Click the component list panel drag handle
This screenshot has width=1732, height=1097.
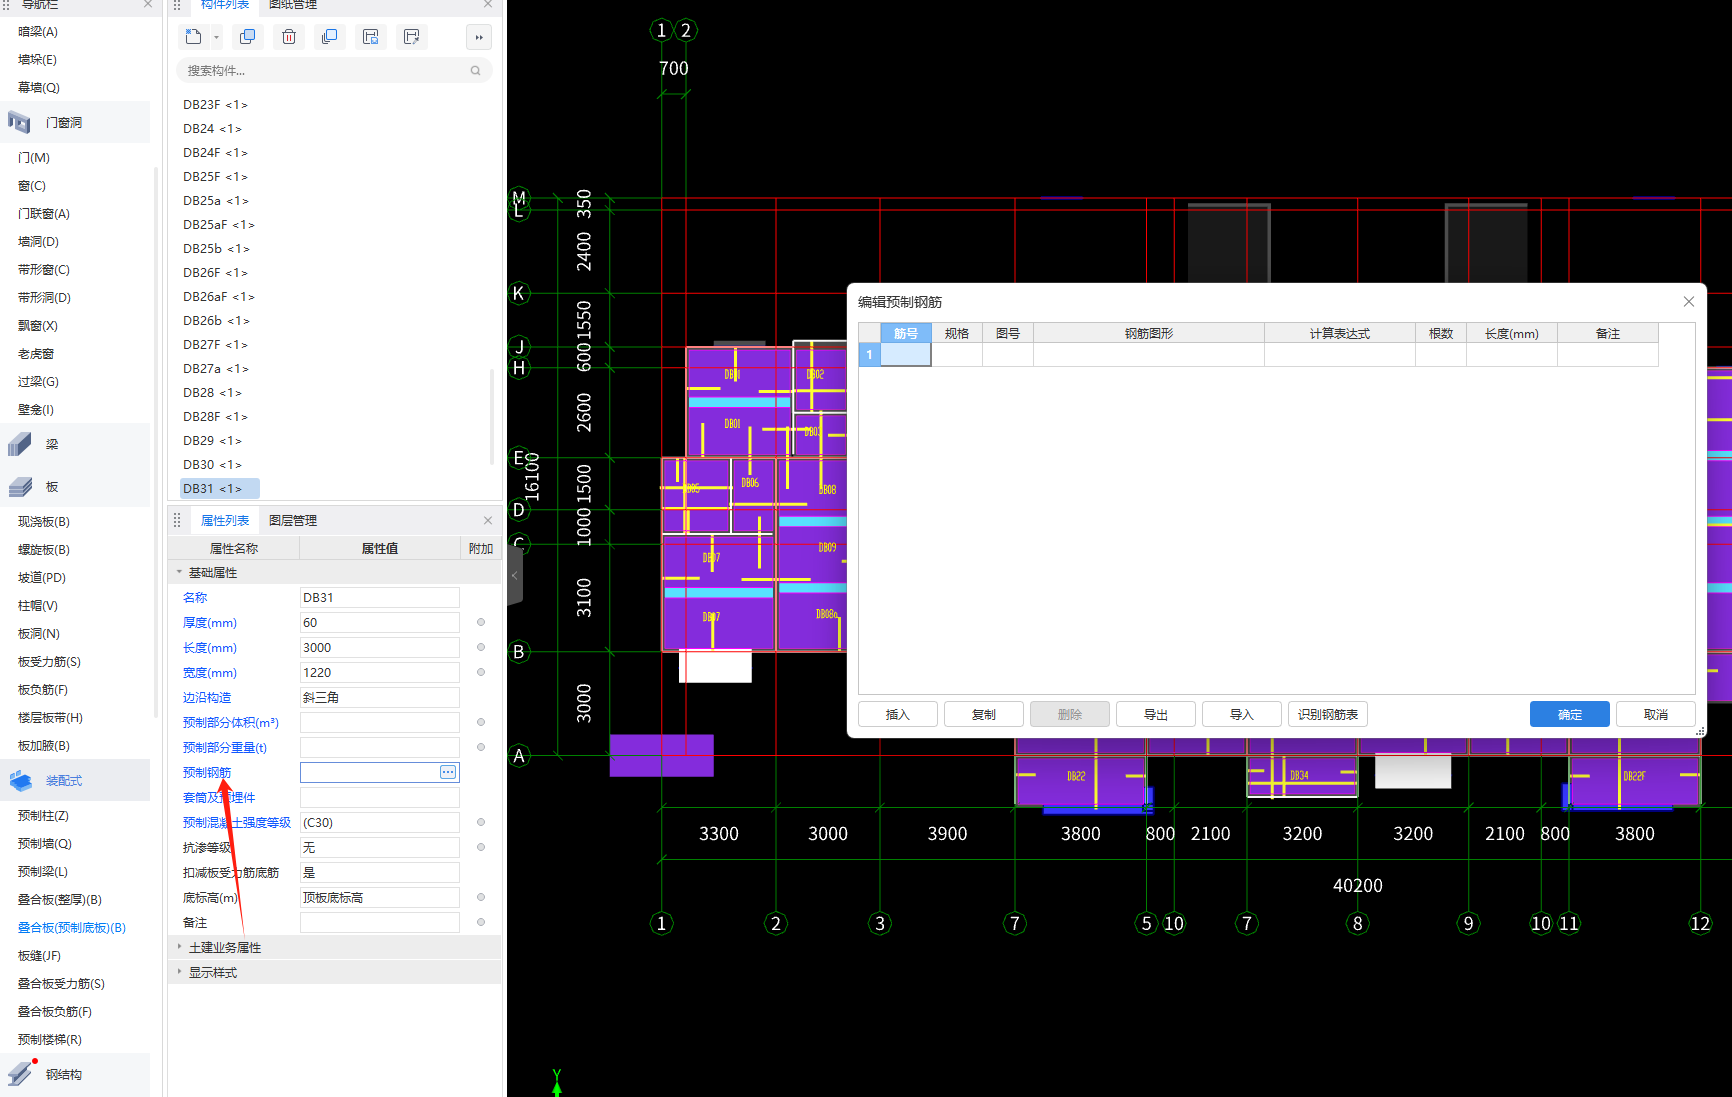pyautogui.click(x=177, y=5)
